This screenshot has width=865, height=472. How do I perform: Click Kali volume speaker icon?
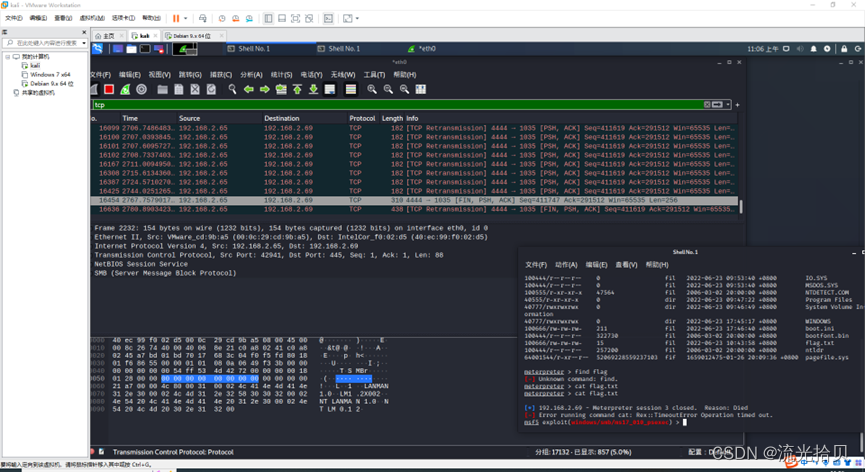point(800,49)
